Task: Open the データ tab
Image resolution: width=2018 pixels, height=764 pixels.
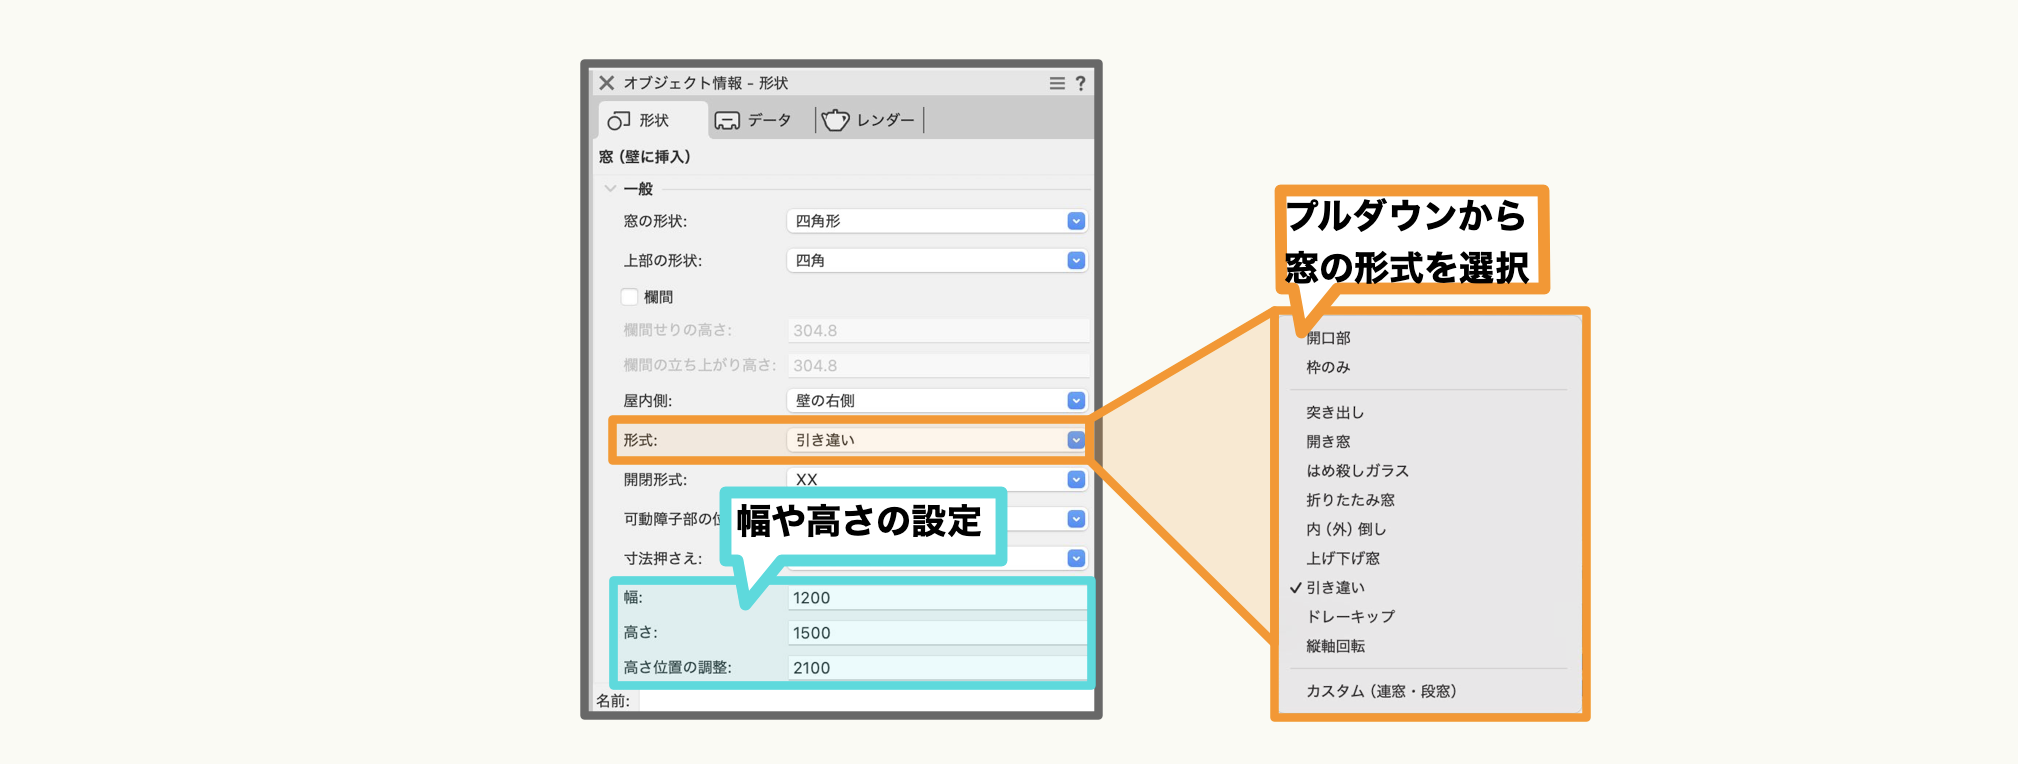Action: [754, 120]
